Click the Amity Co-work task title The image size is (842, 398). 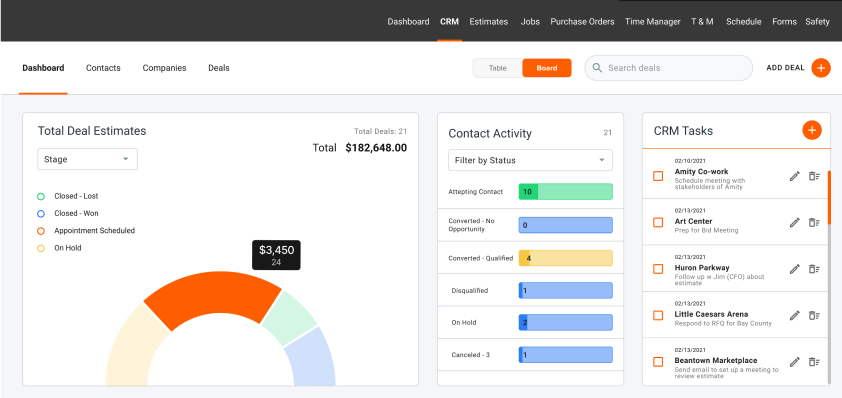[x=701, y=172]
